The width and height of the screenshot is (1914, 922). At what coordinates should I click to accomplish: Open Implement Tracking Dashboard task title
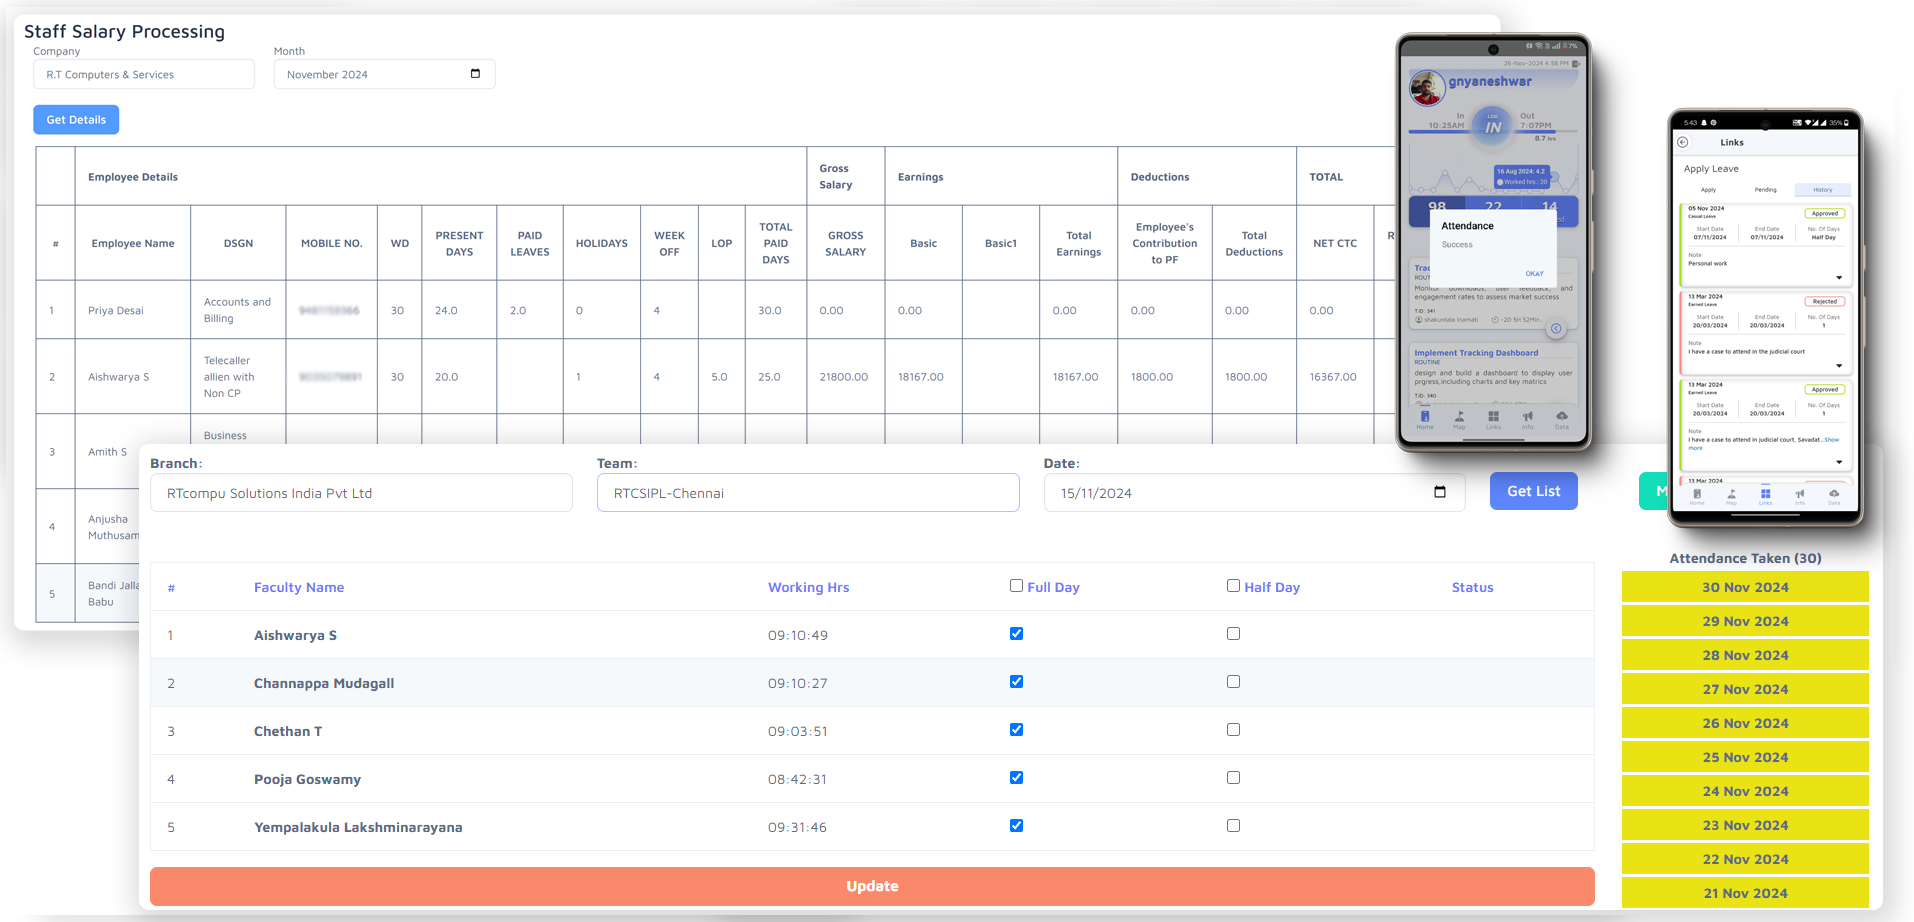coord(1476,353)
